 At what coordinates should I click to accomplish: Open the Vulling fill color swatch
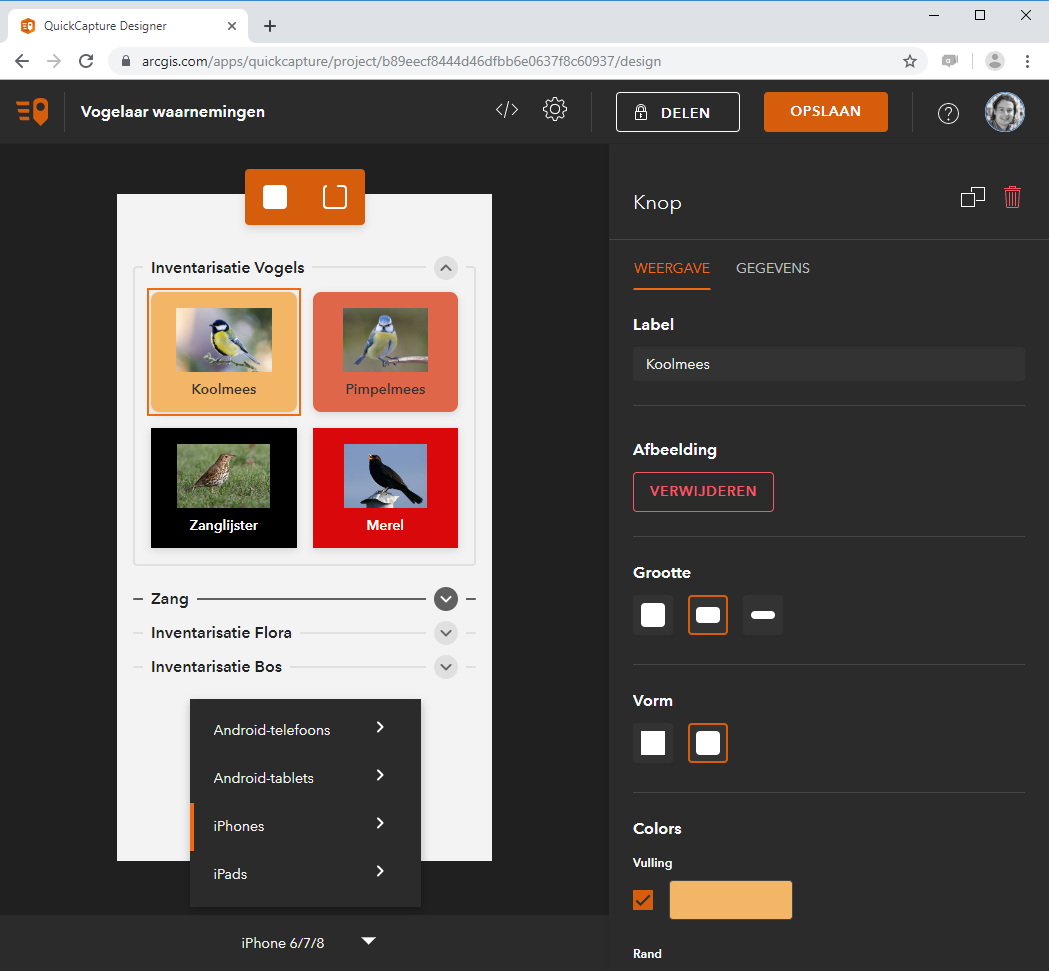tap(731, 900)
